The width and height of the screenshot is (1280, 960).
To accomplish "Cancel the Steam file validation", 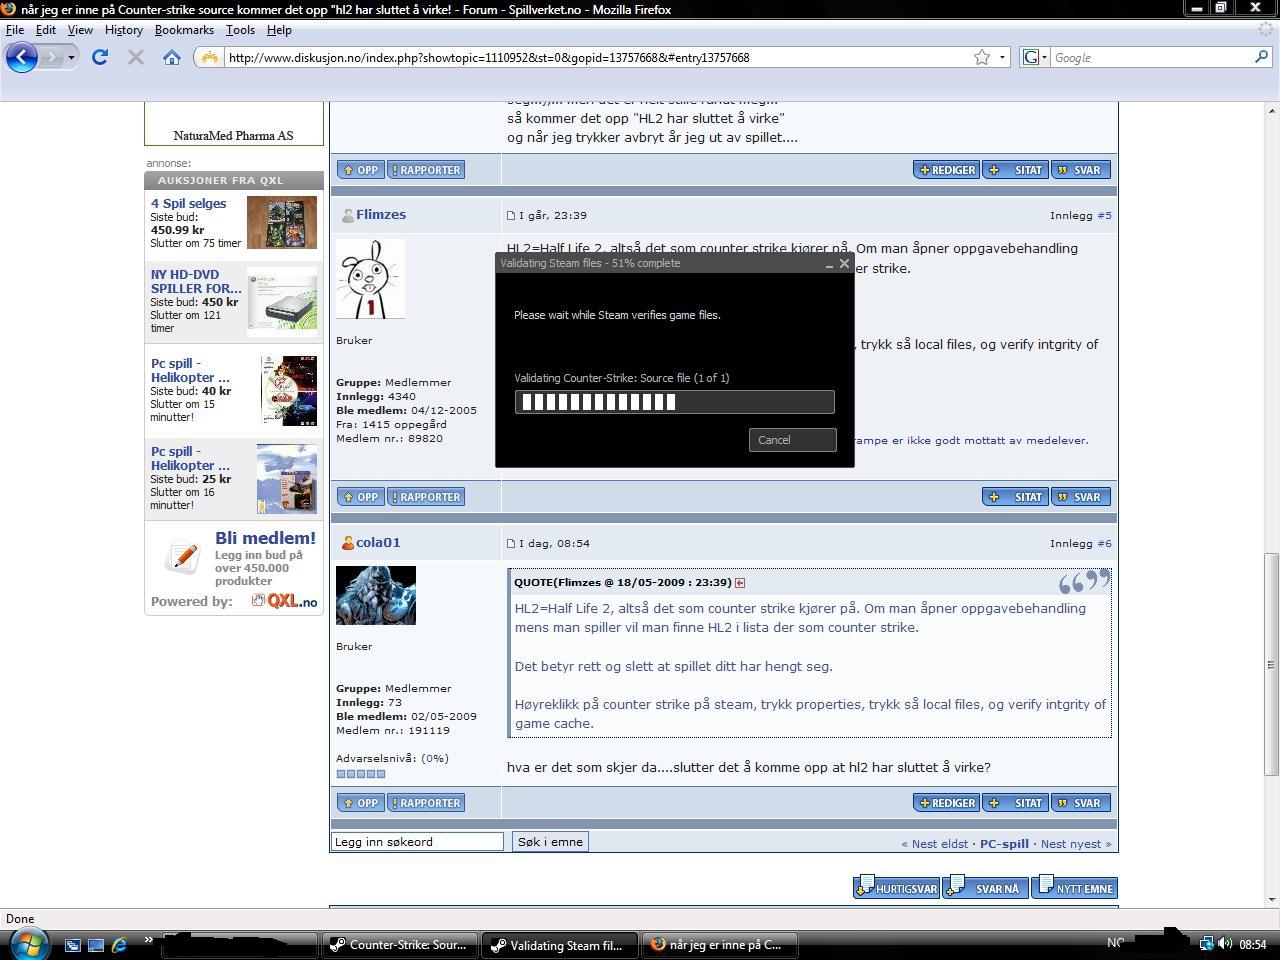I will (792, 440).
